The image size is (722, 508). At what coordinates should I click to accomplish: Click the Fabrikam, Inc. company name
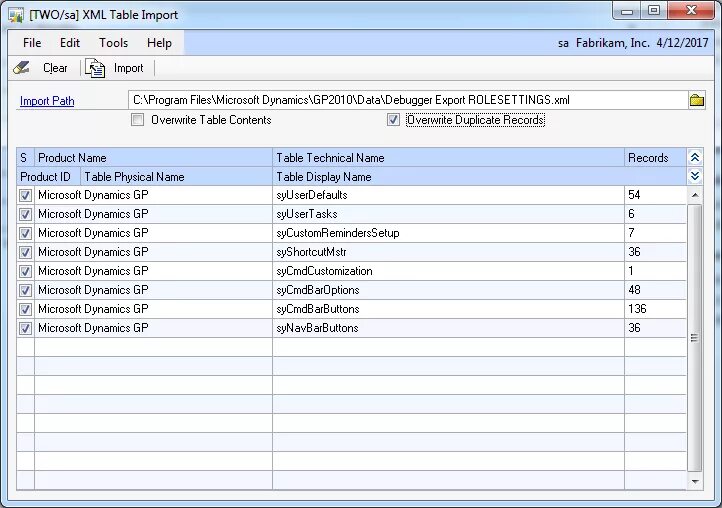click(x=612, y=43)
